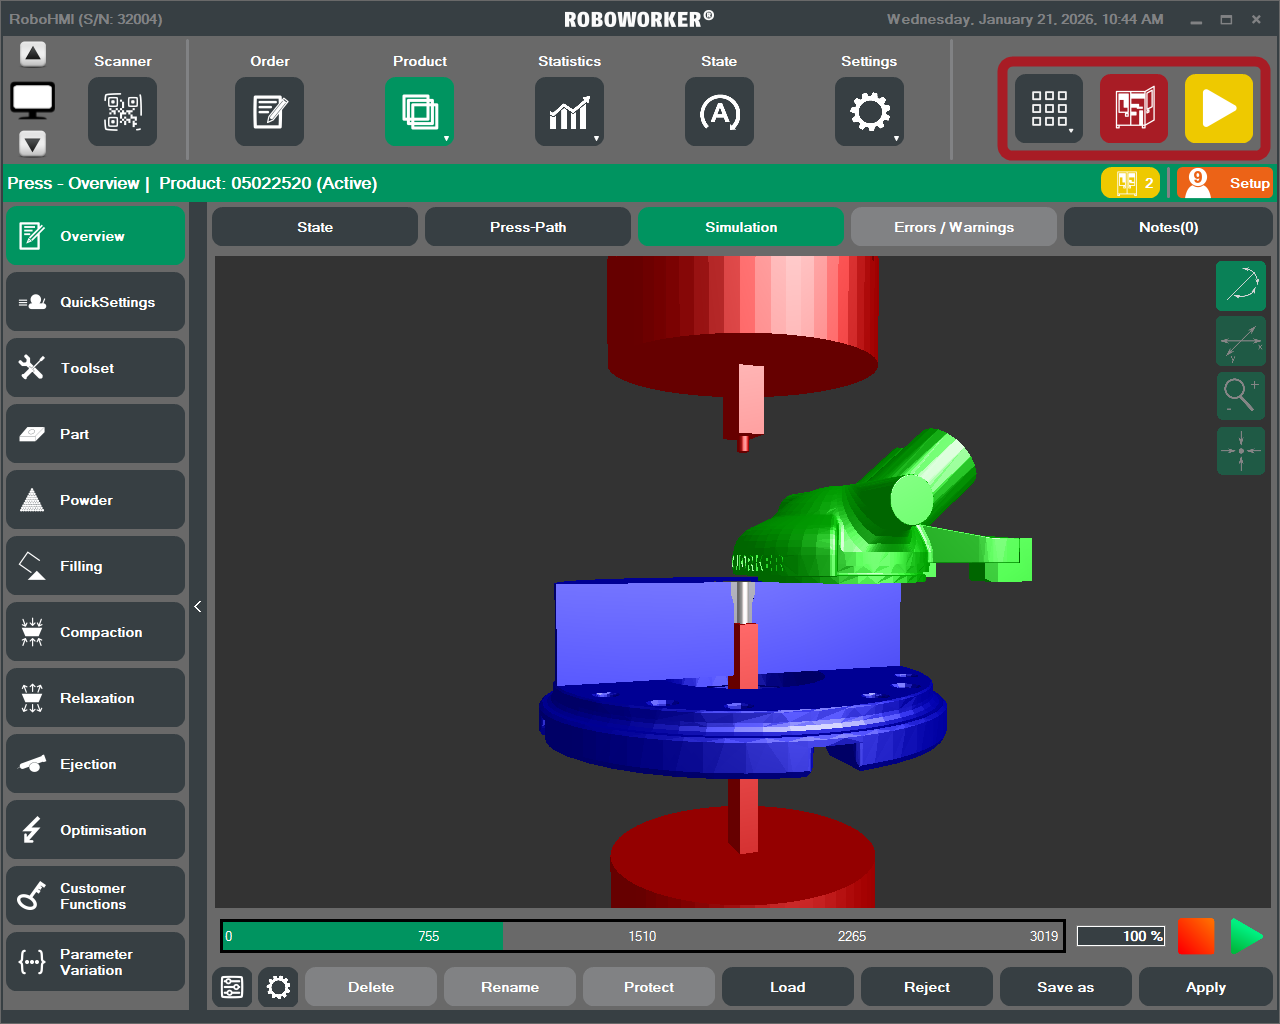Open the grid apps menu
This screenshot has width=1280, height=1024.
pos(1049,108)
